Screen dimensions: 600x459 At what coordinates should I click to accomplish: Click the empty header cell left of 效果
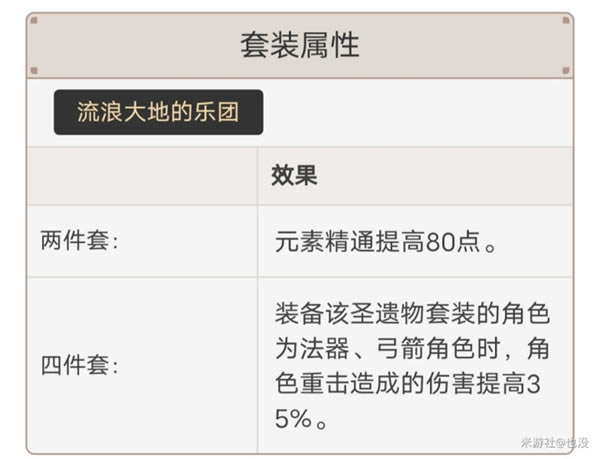click(143, 177)
